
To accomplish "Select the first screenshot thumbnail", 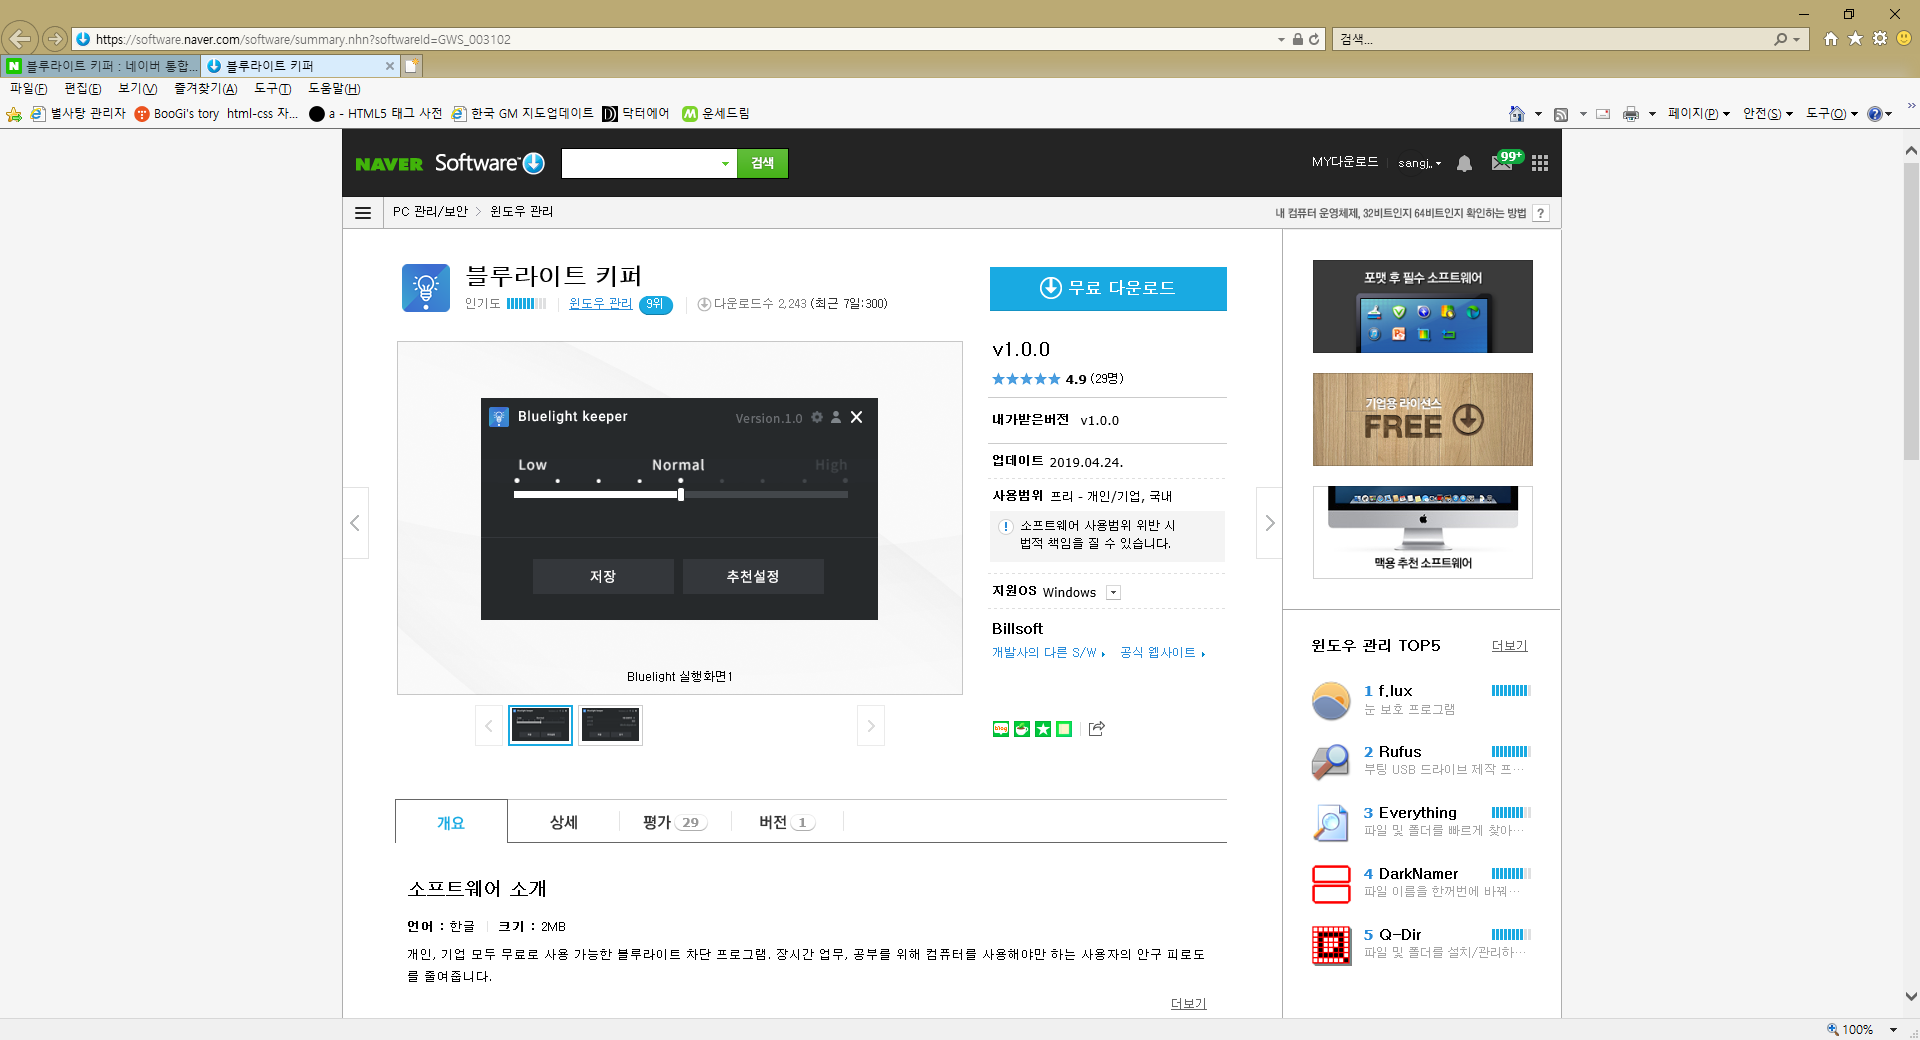I will pos(541,725).
